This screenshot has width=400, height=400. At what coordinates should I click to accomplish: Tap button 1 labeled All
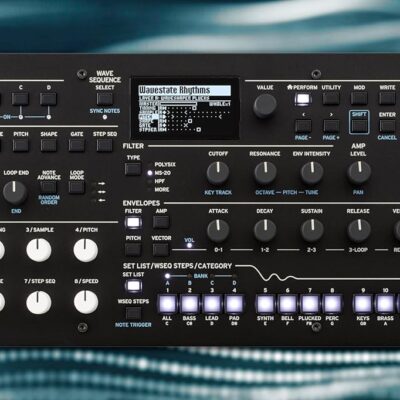click(167, 304)
